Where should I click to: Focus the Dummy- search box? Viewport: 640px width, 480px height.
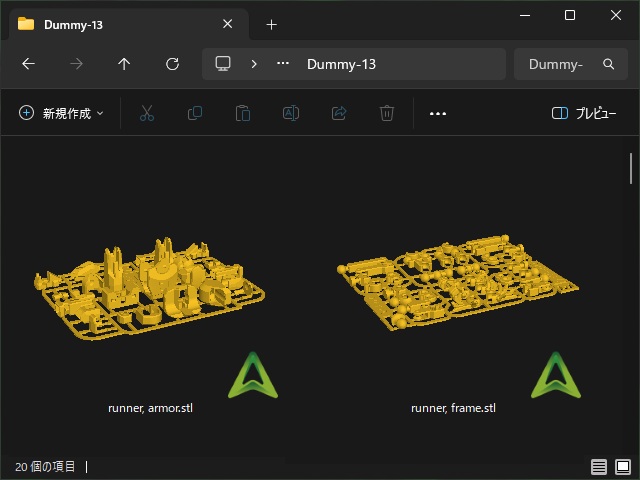571,64
